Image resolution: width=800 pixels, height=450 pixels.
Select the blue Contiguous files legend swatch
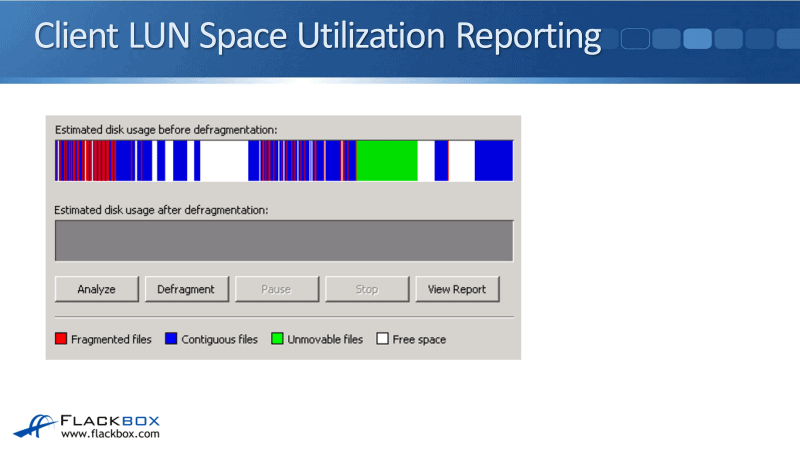pos(171,339)
